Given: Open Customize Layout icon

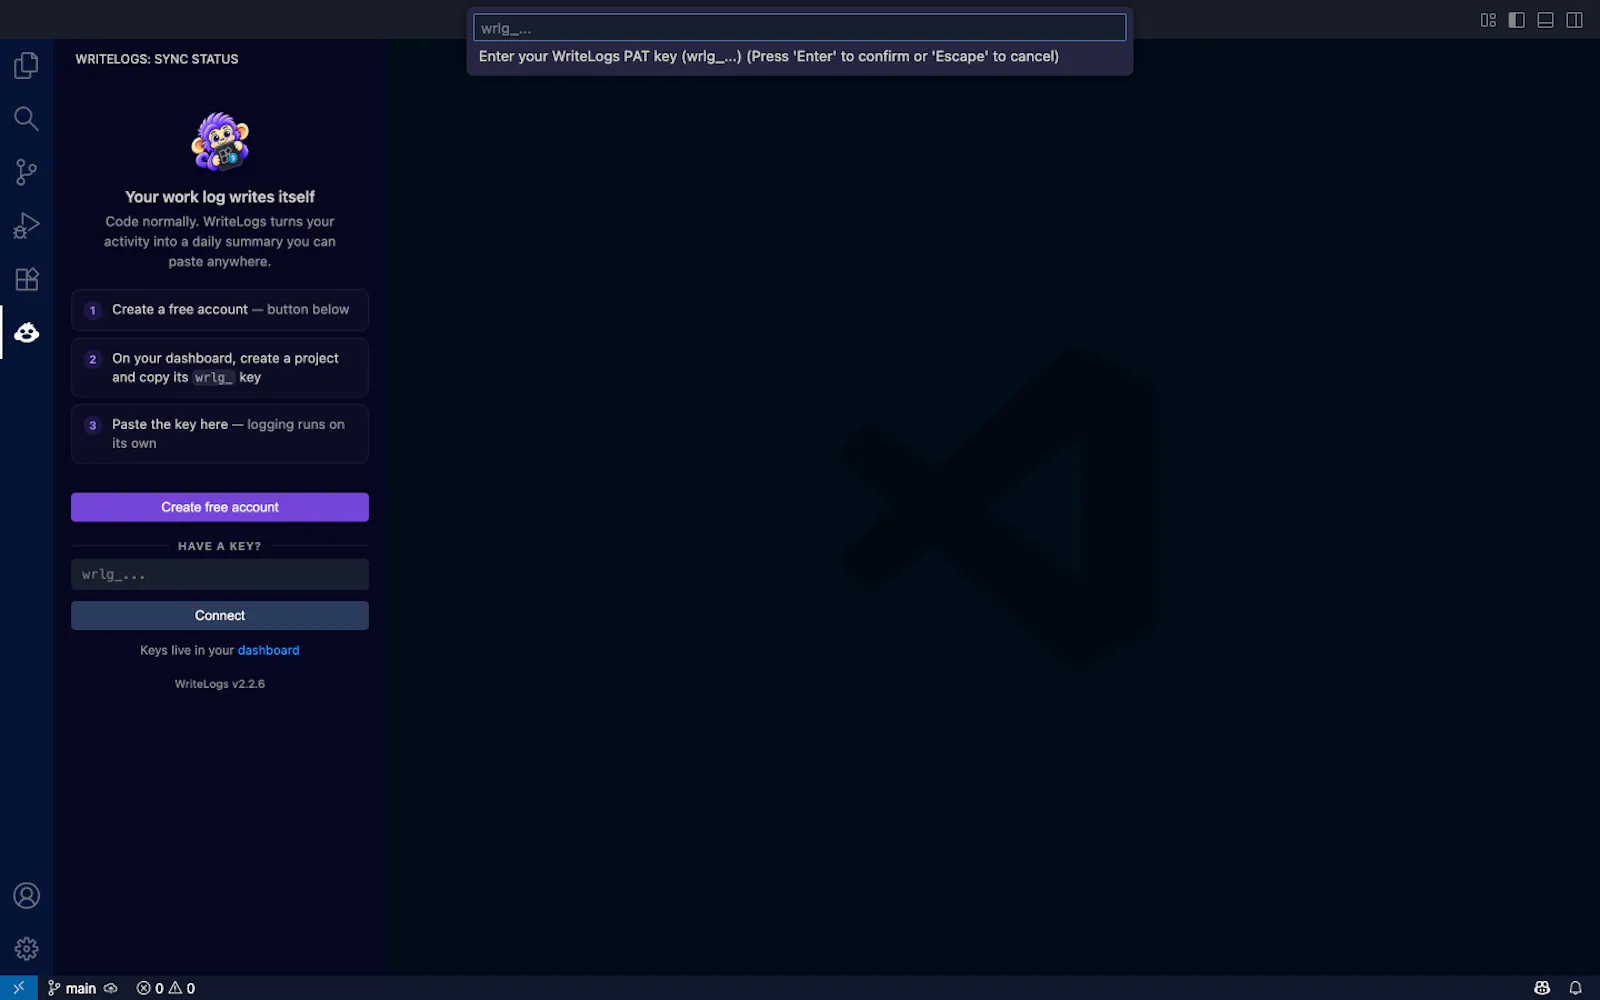Looking at the screenshot, I should pos(1488,20).
